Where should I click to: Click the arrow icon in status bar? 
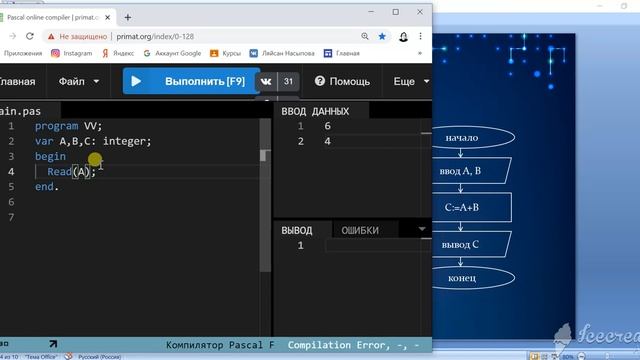53,344
